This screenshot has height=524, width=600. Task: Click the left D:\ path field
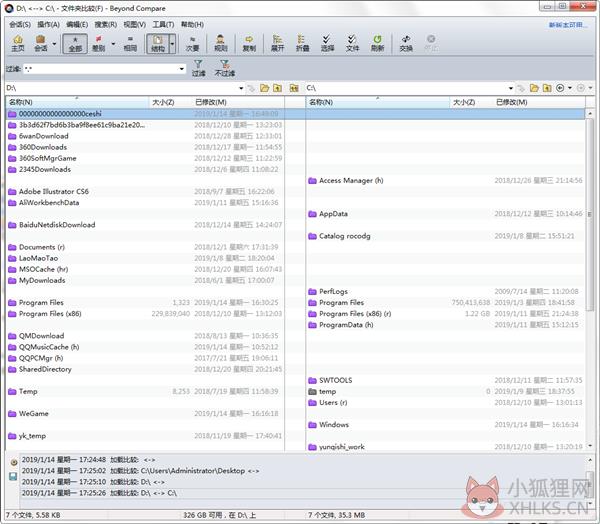(x=121, y=88)
